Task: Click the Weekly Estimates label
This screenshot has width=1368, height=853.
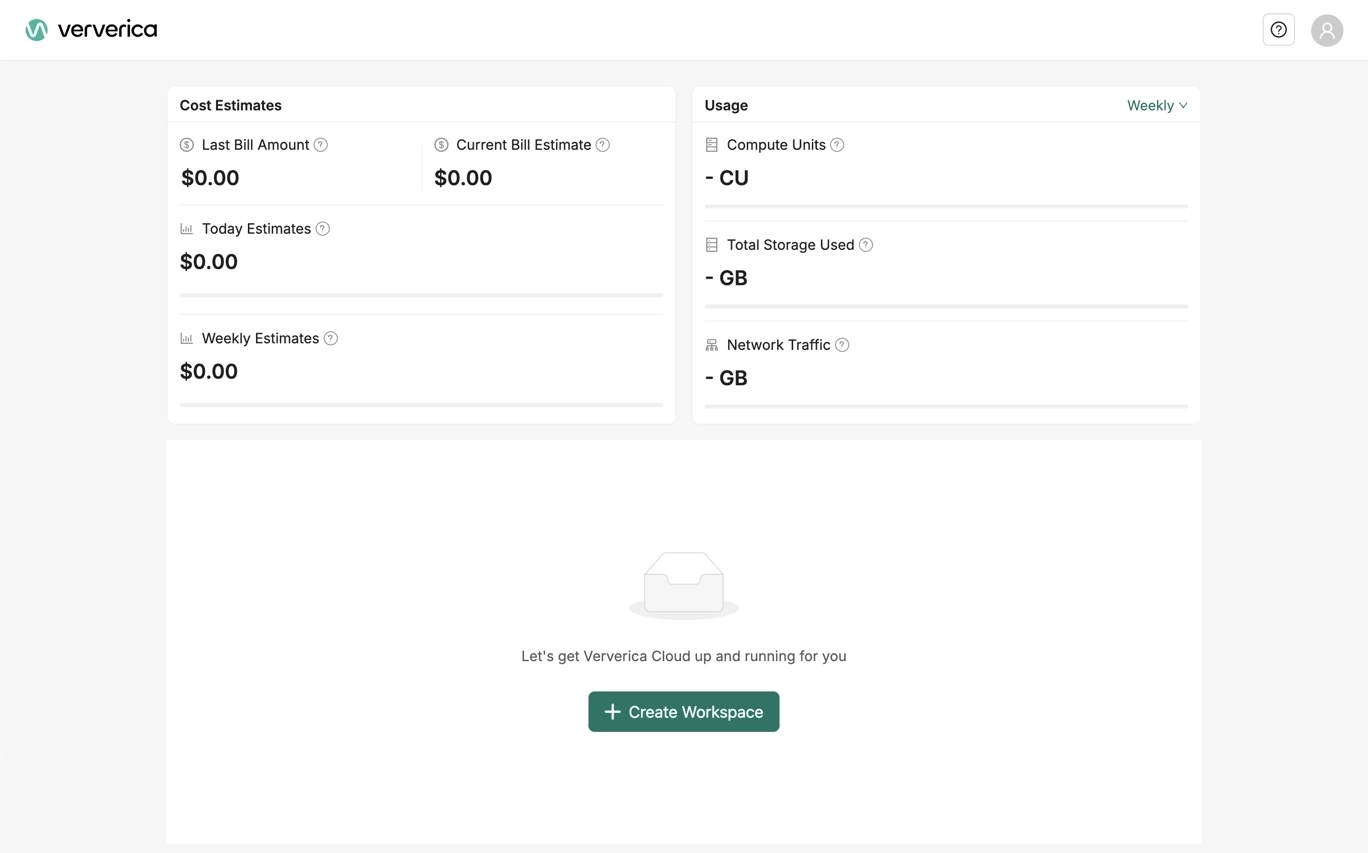Action: (x=260, y=339)
